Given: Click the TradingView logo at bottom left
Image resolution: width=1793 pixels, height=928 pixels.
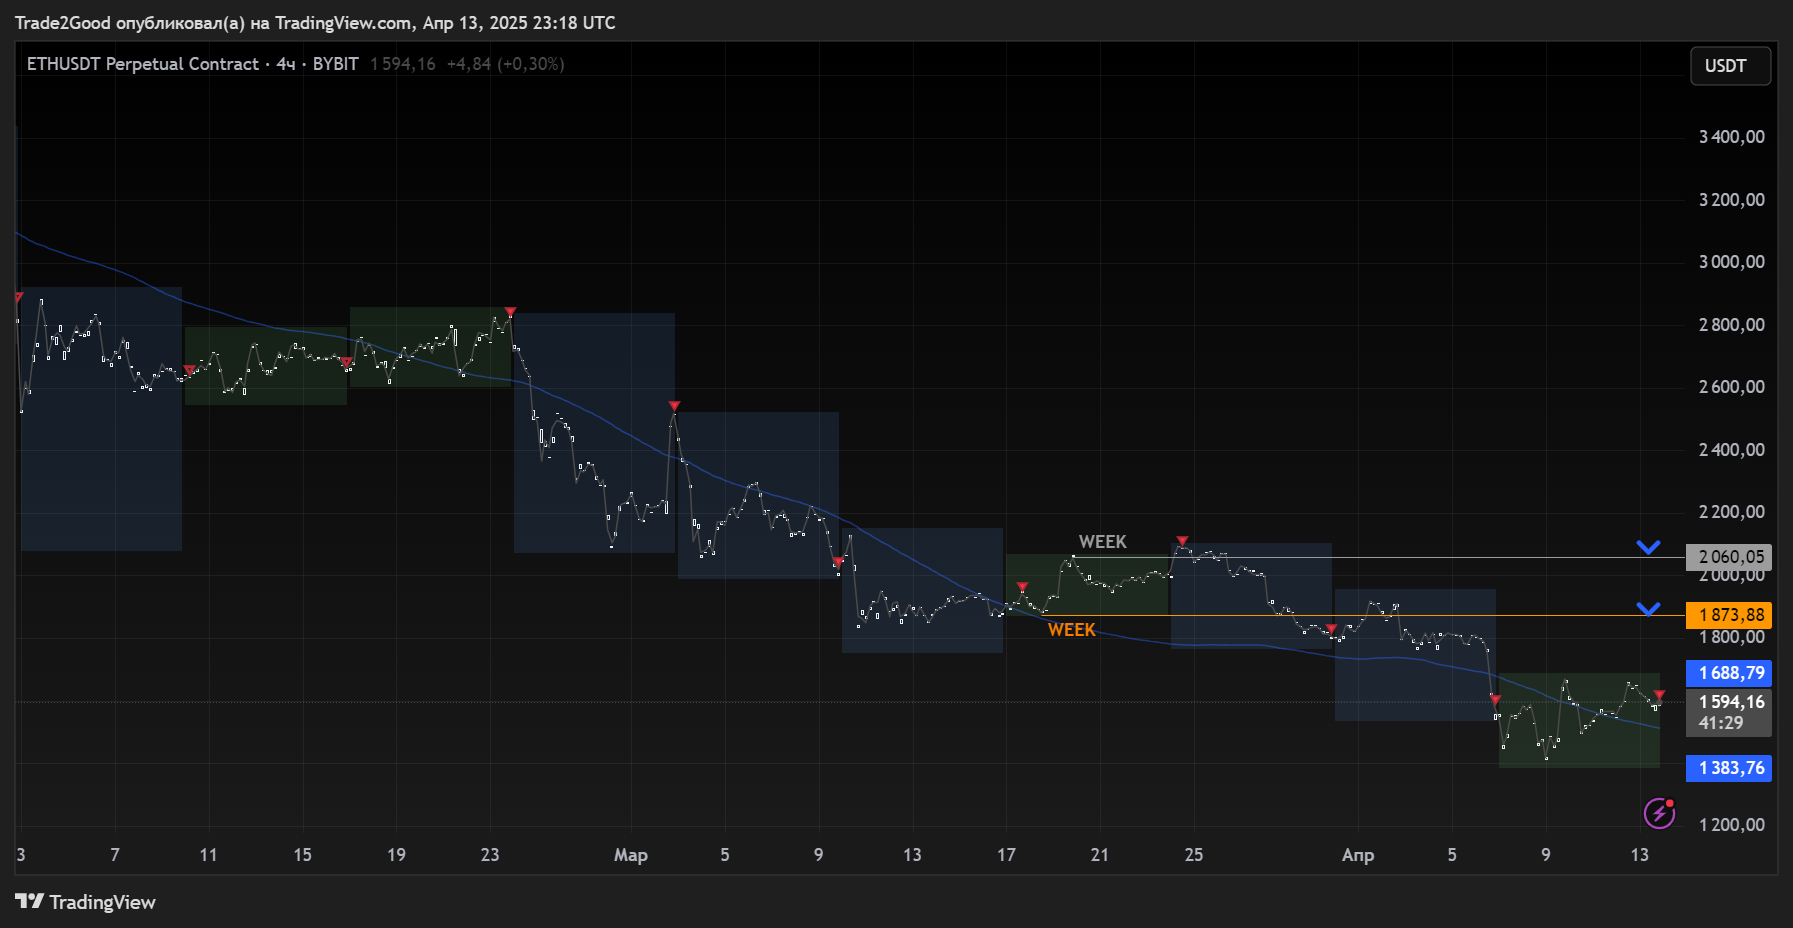Looking at the screenshot, I should (85, 902).
